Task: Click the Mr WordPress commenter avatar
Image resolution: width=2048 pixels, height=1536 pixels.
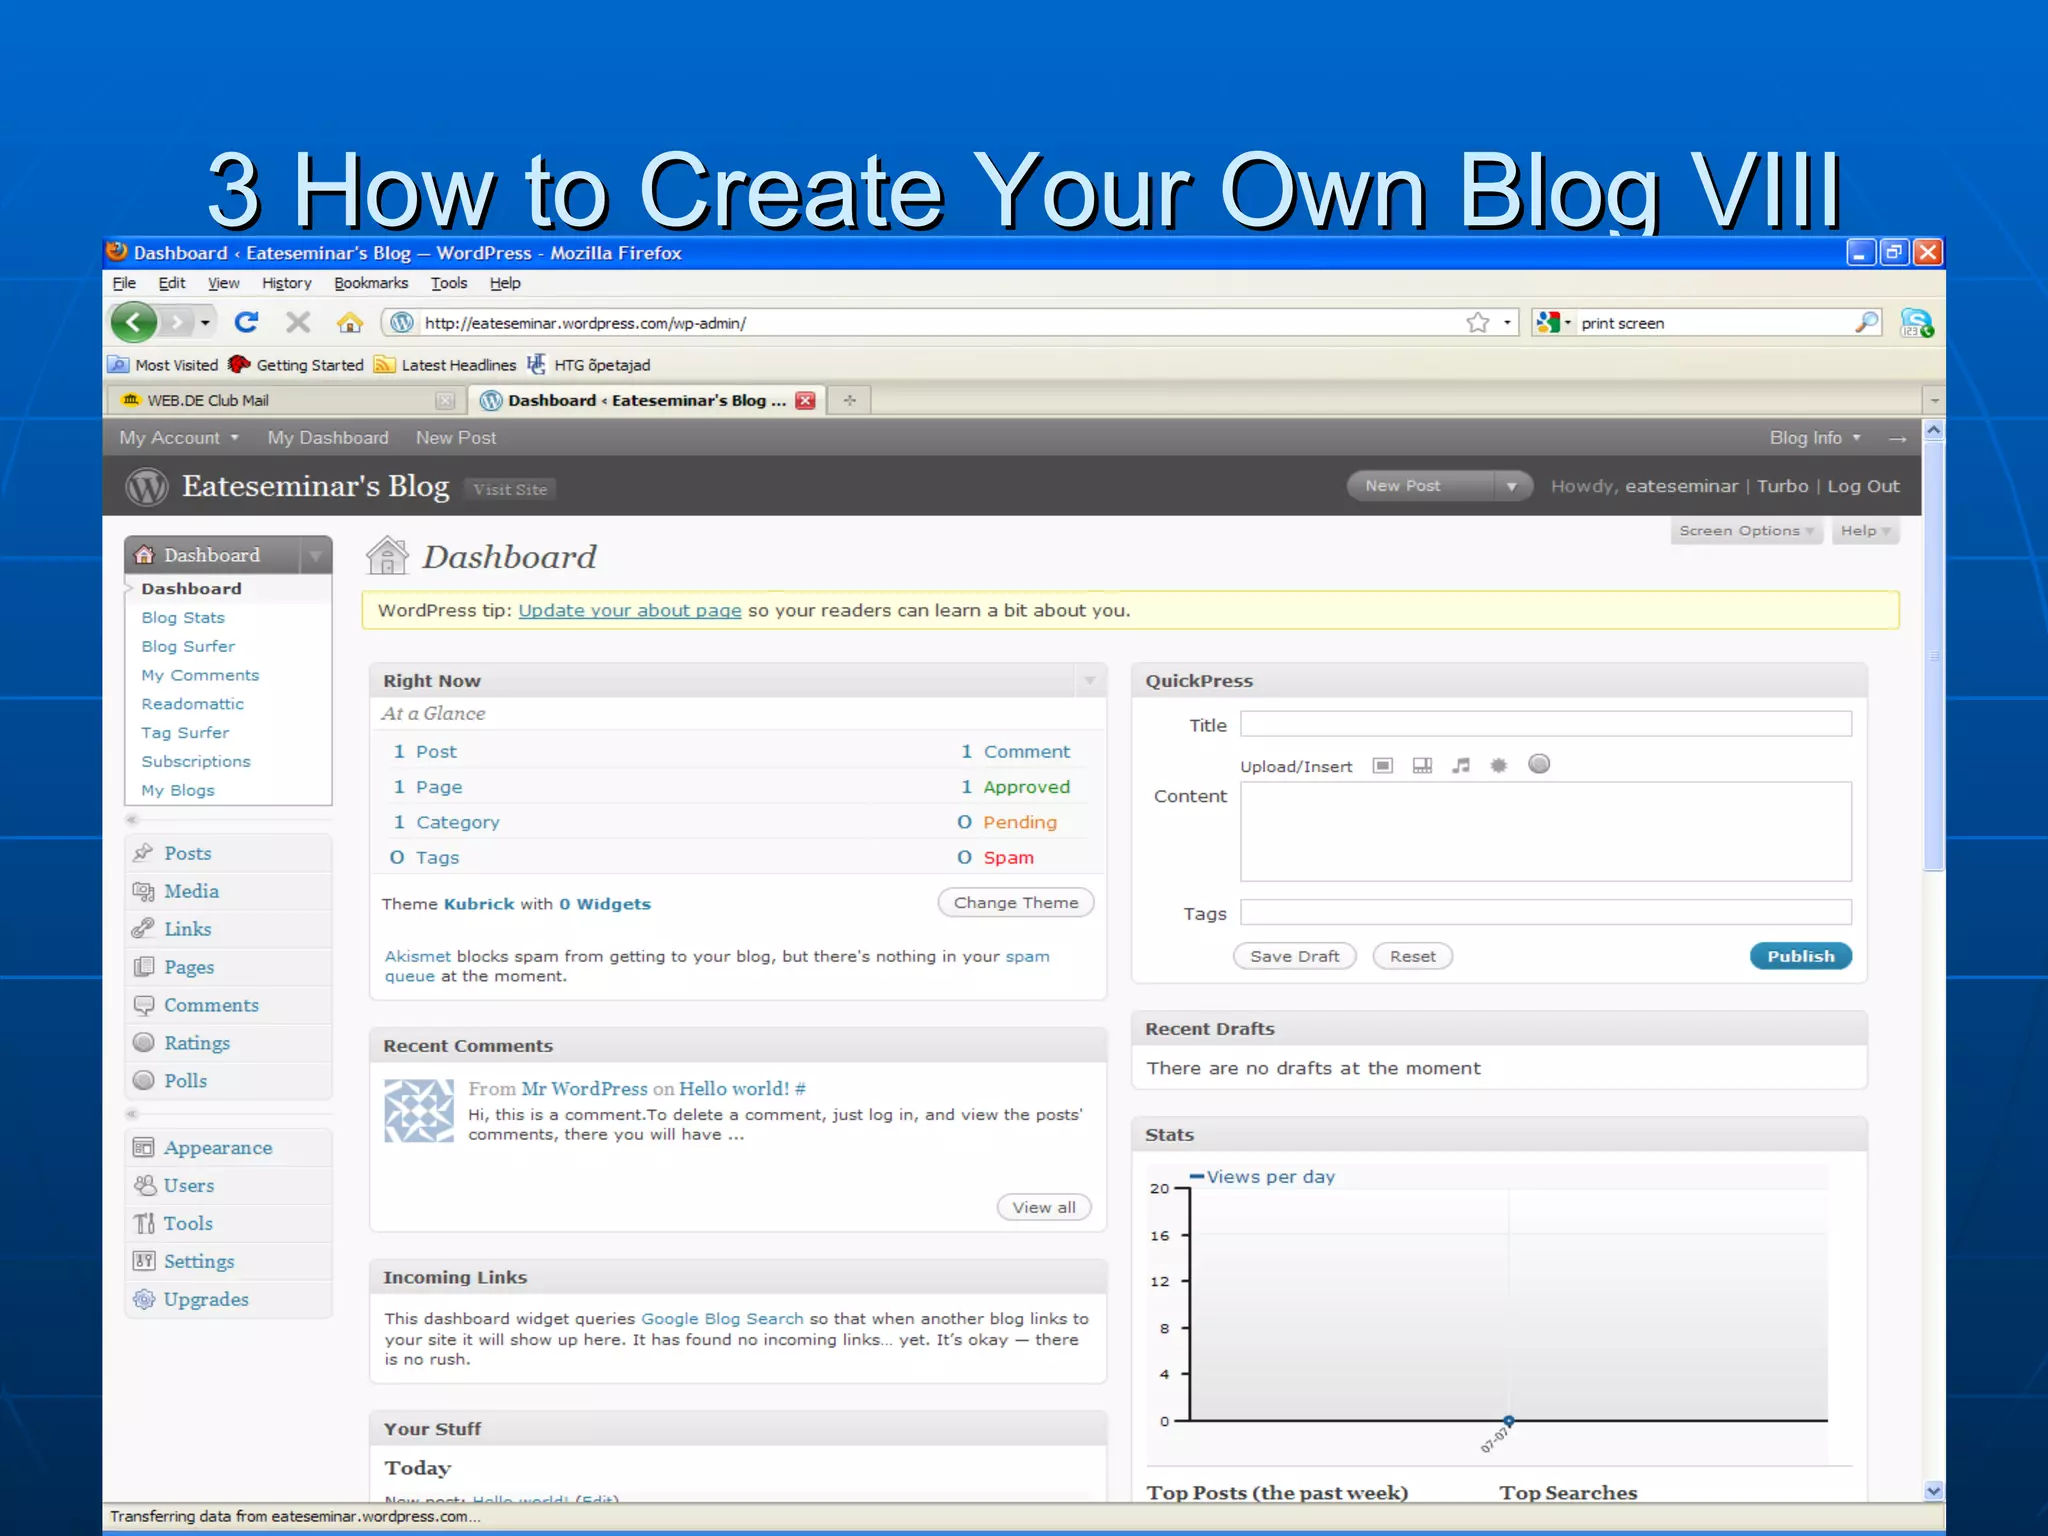Action: tap(419, 1110)
